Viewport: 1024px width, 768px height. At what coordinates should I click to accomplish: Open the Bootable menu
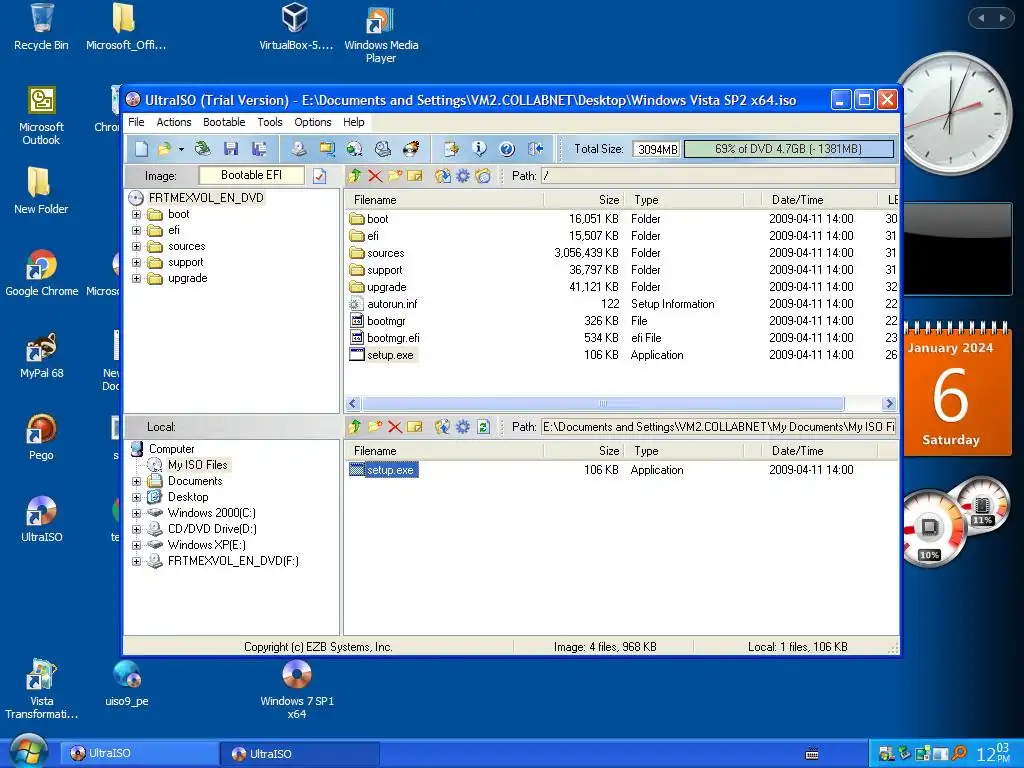tap(224, 122)
